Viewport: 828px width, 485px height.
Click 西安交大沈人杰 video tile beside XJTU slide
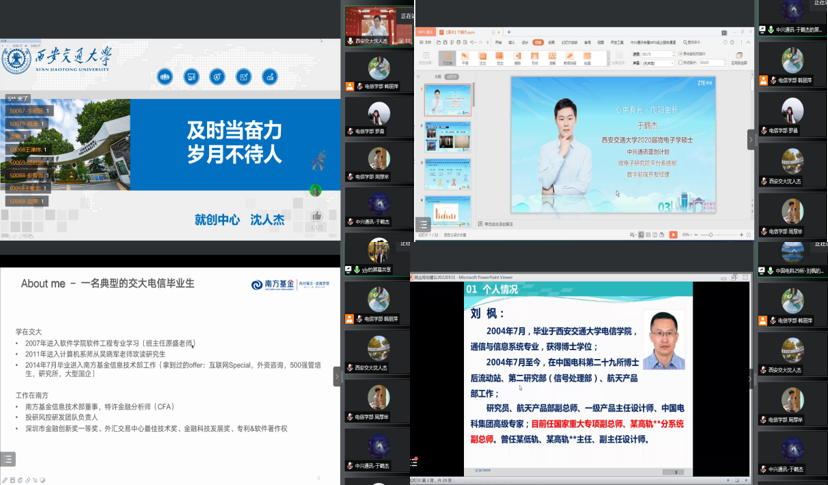point(378,26)
